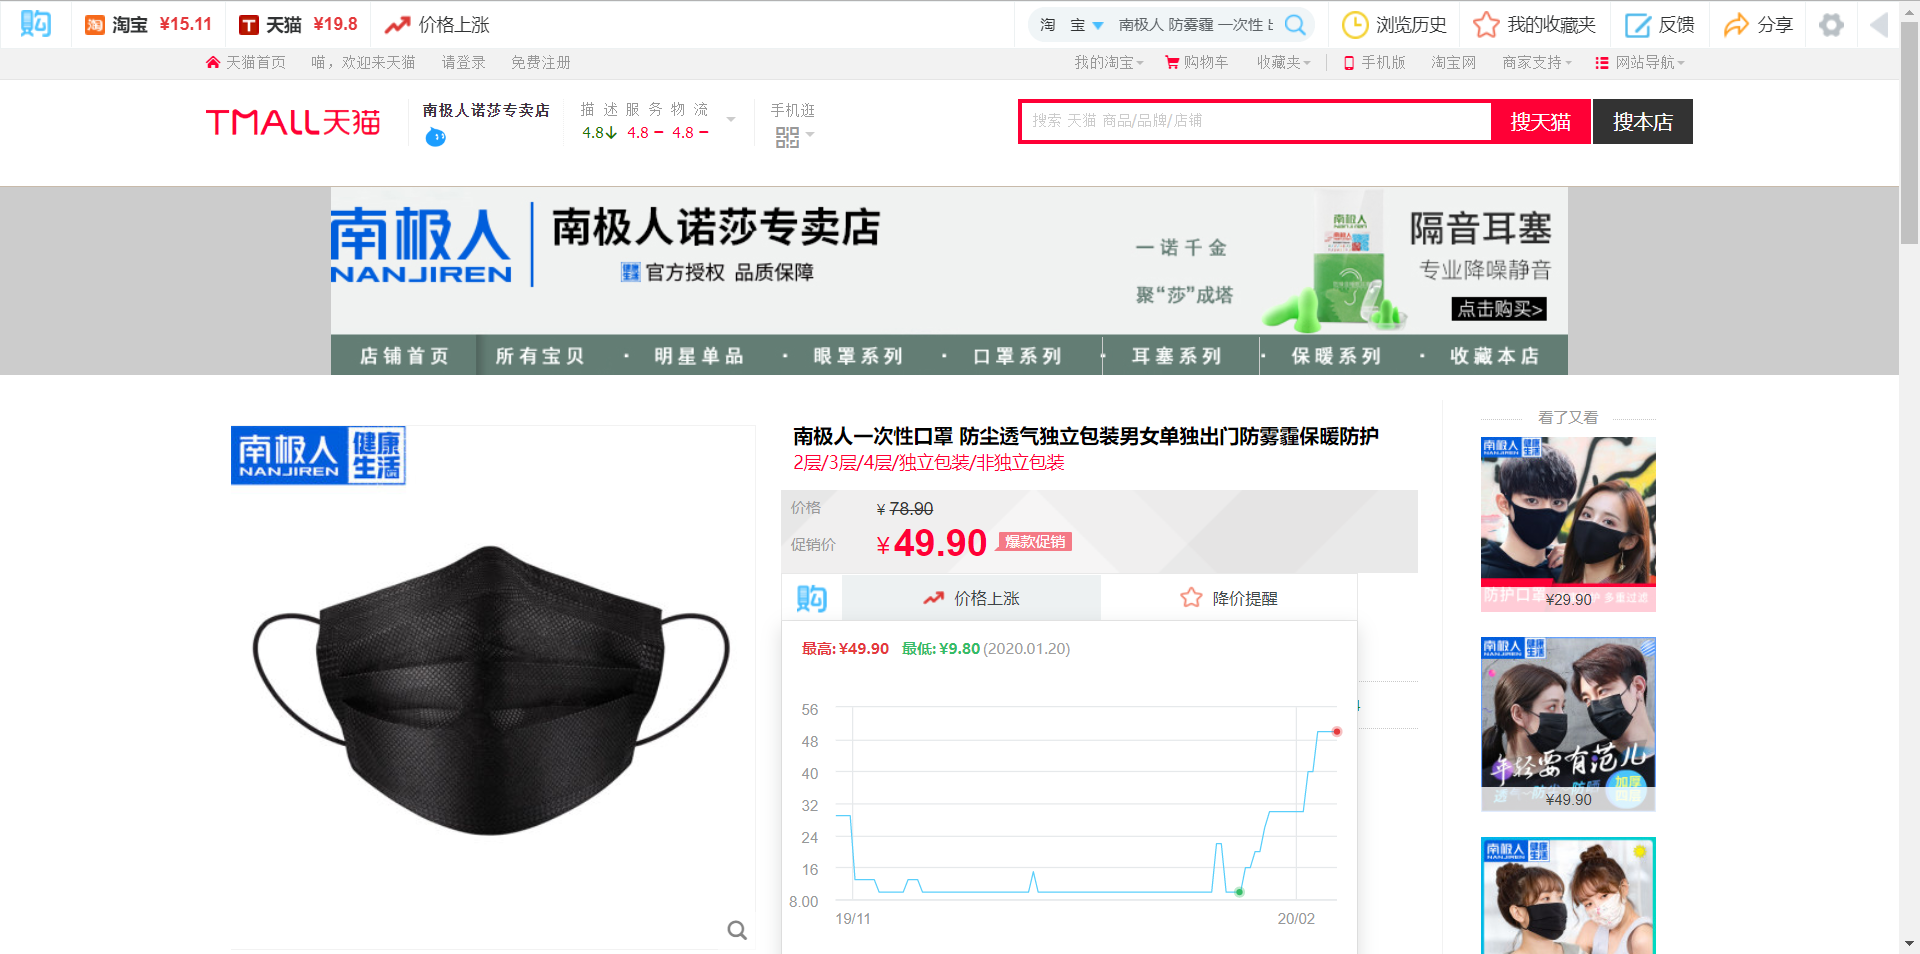The width and height of the screenshot is (1920, 954).
Task: Open 淘宝网 link
Action: [x=1453, y=62]
